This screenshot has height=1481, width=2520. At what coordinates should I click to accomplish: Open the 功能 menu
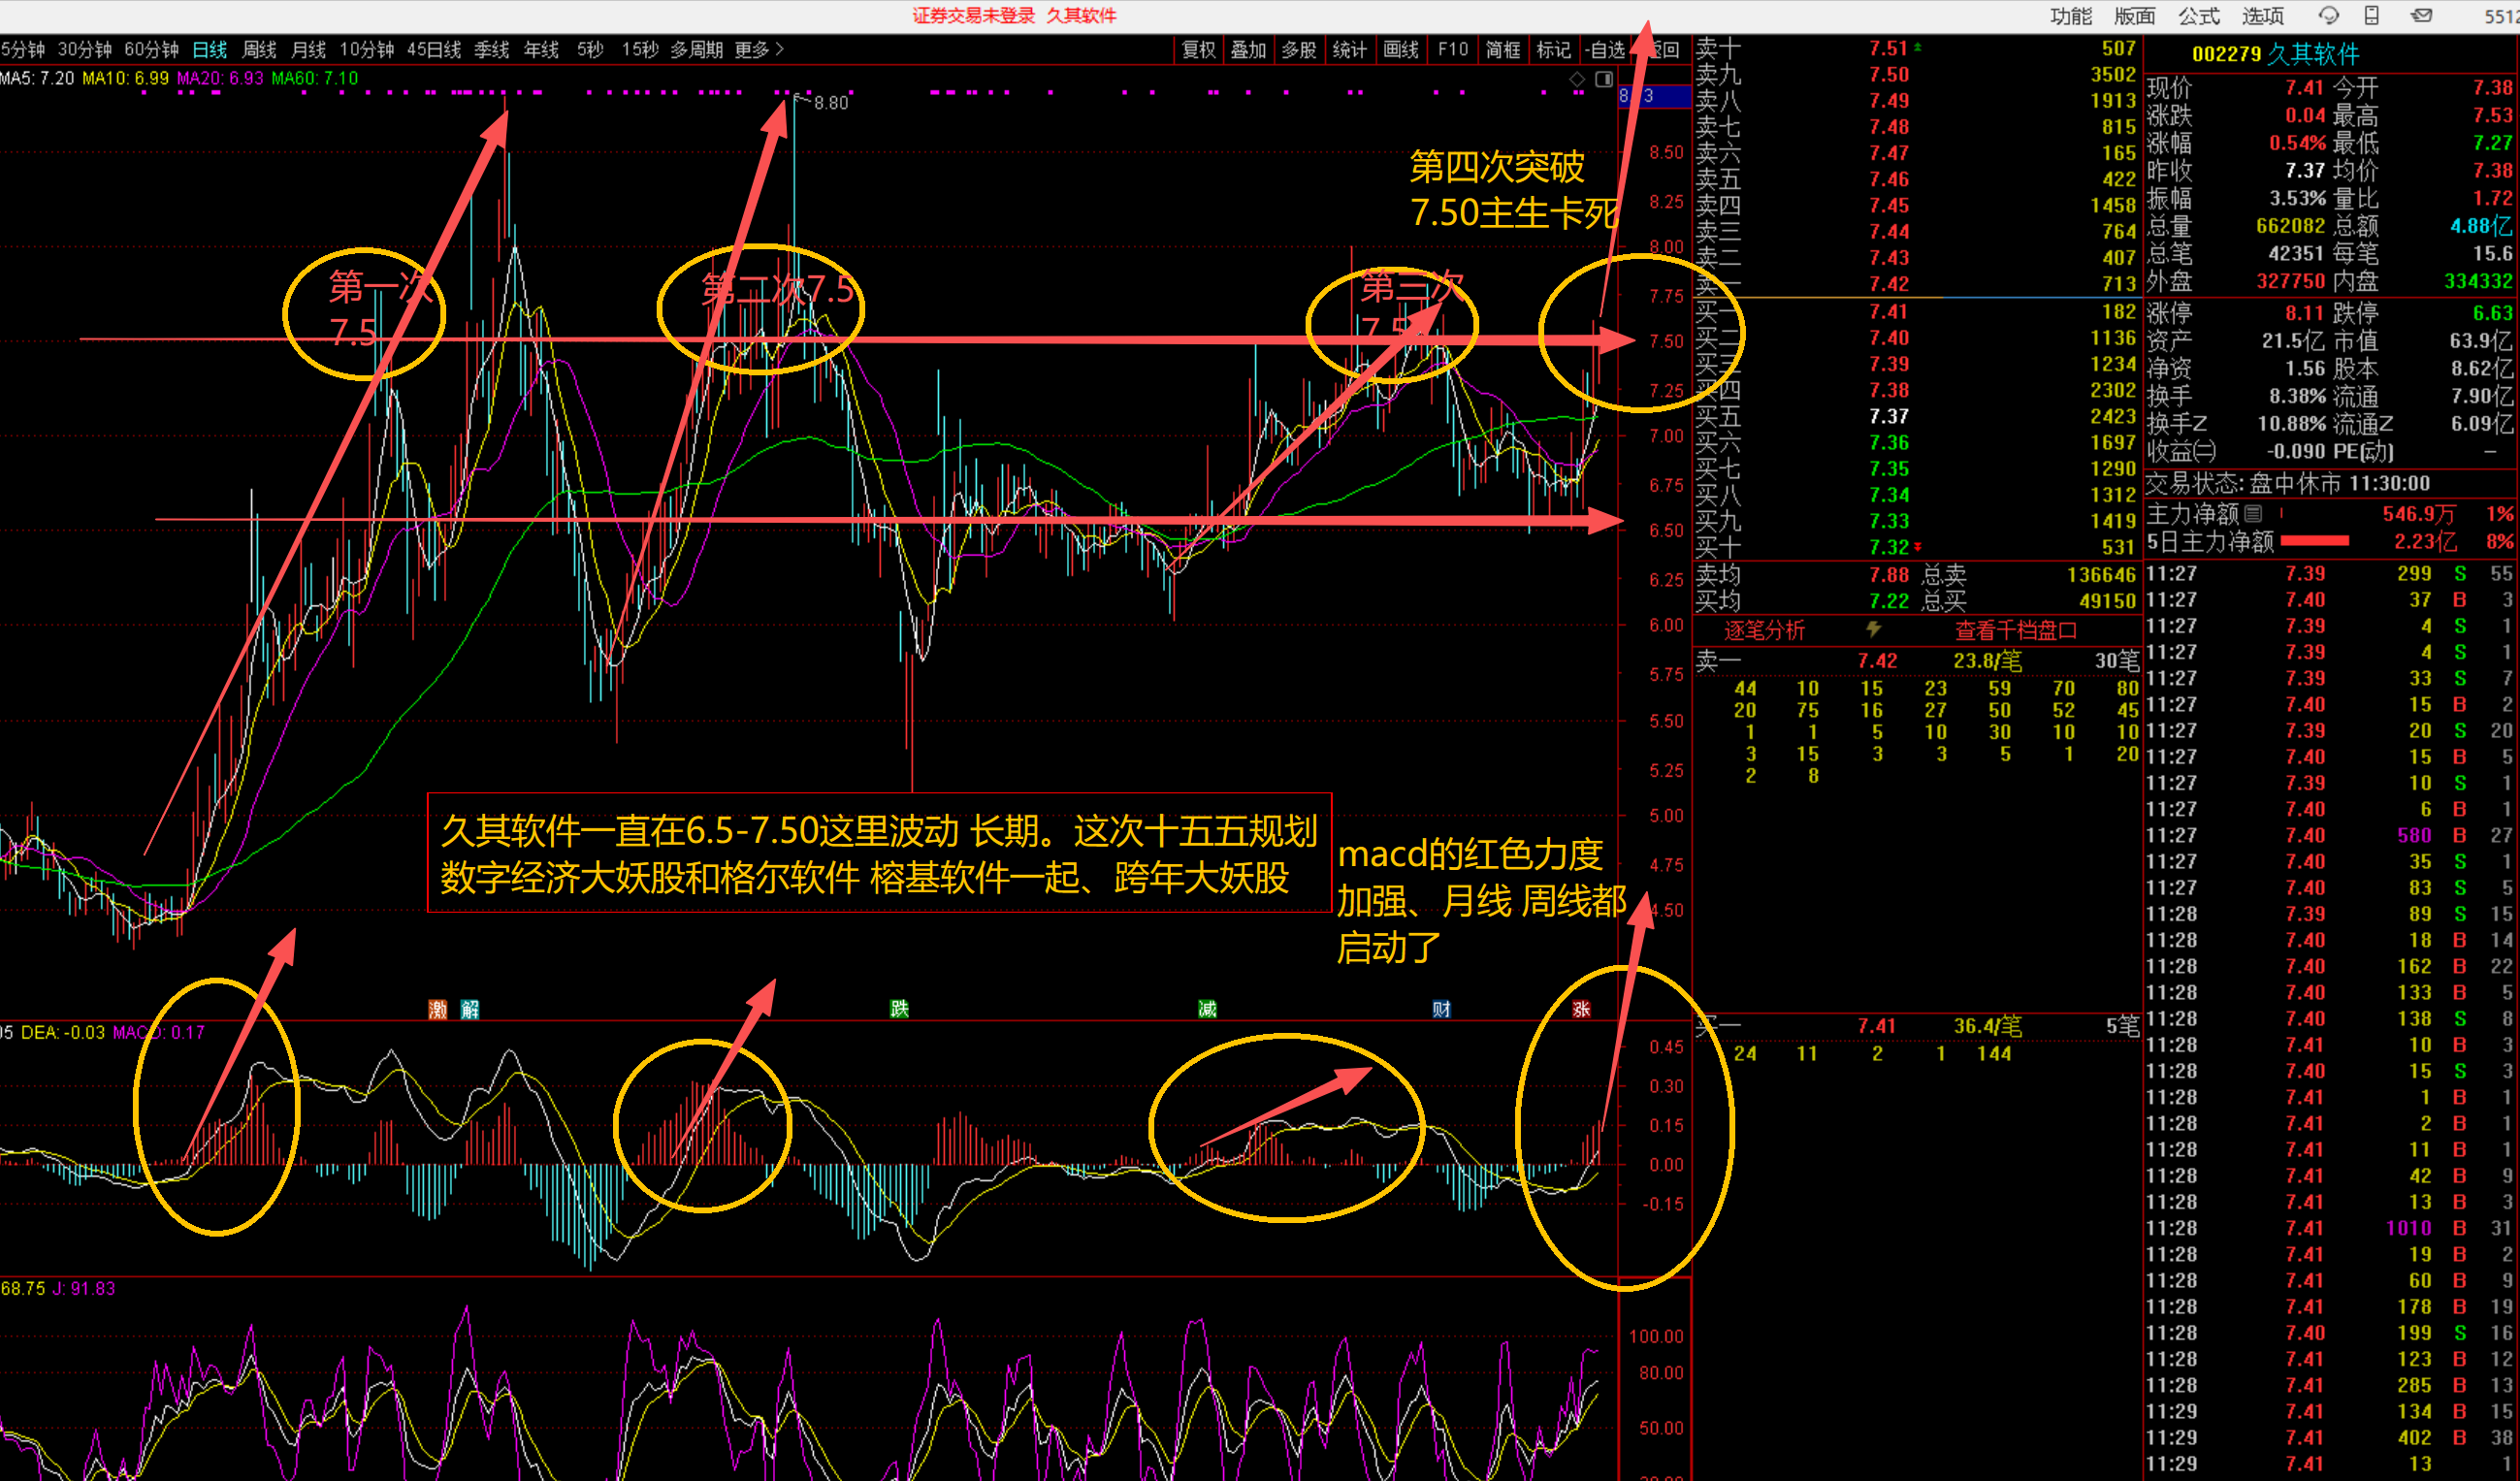tap(2070, 16)
